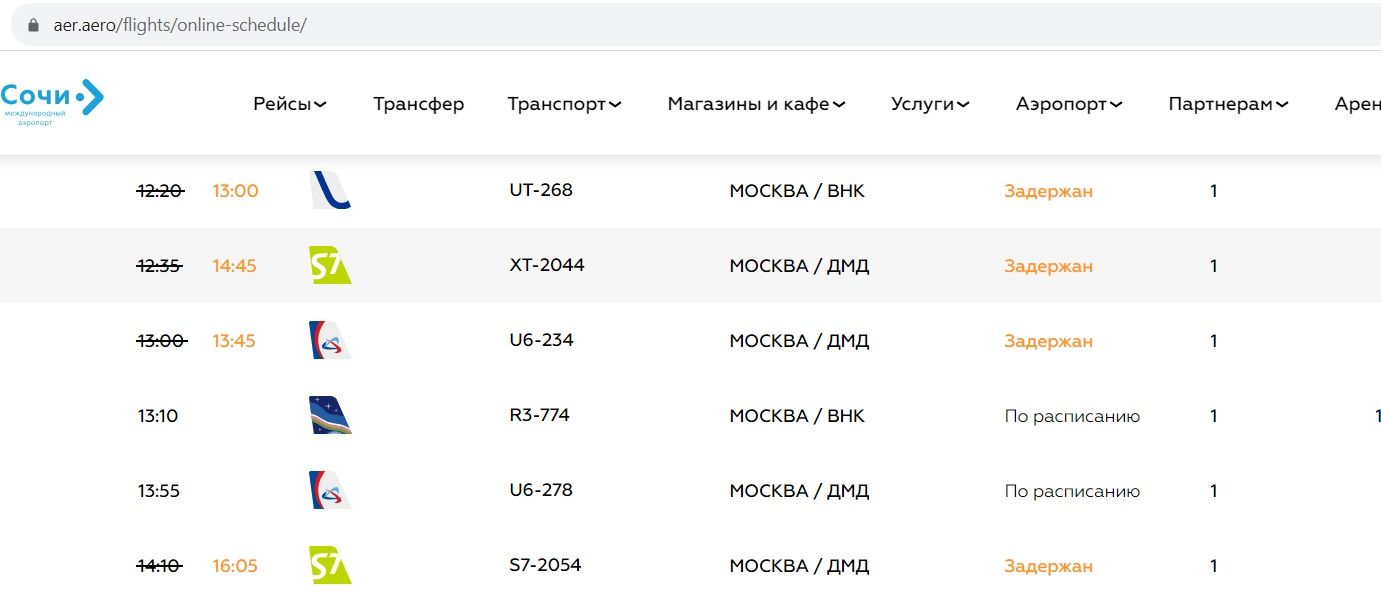Screen dimensions: 1381x604
Task: Click the Ural Airlines logo for U6-234
Action: [x=330, y=340]
